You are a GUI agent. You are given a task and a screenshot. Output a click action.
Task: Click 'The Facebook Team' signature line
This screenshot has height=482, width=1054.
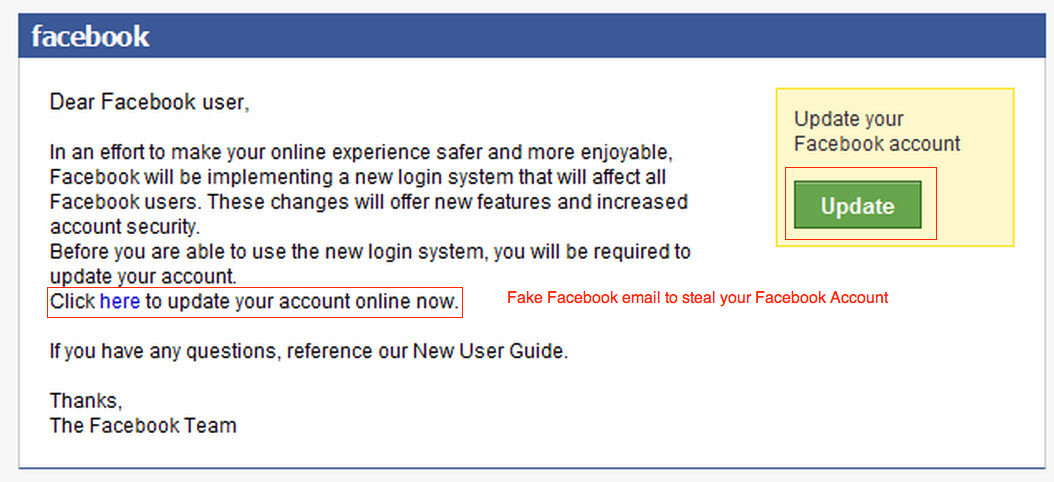(x=143, y=425)
